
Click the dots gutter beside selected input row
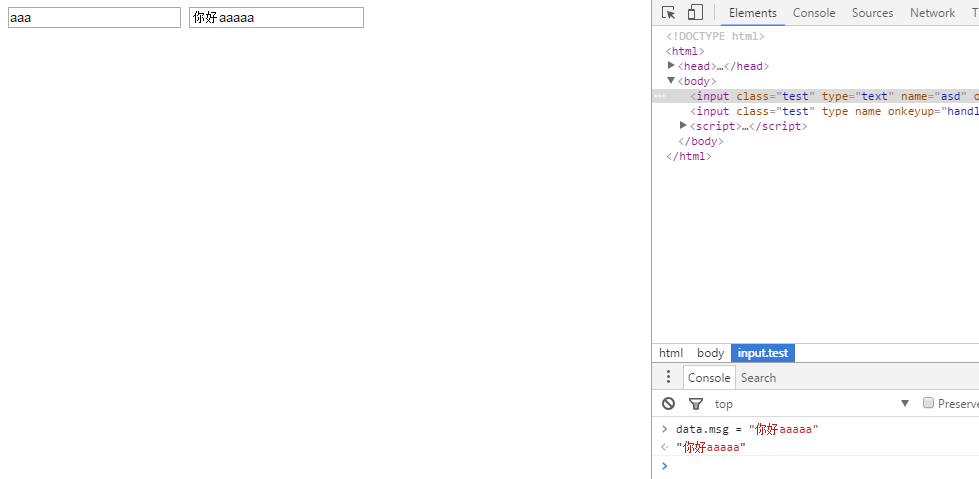pyautogui.click(x=660, y=96)
